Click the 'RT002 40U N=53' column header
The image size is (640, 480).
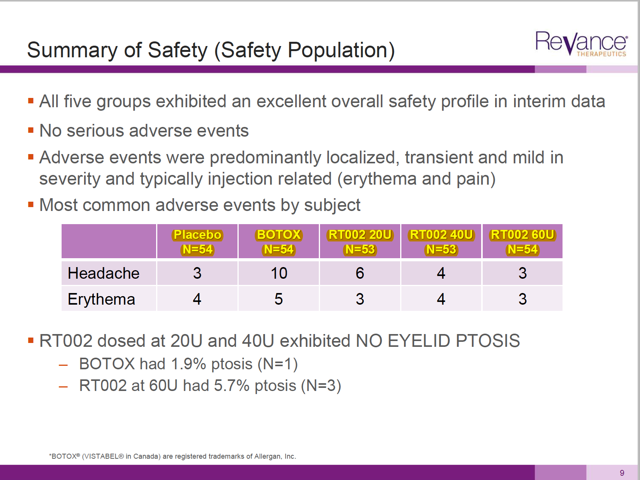[441, 242]
